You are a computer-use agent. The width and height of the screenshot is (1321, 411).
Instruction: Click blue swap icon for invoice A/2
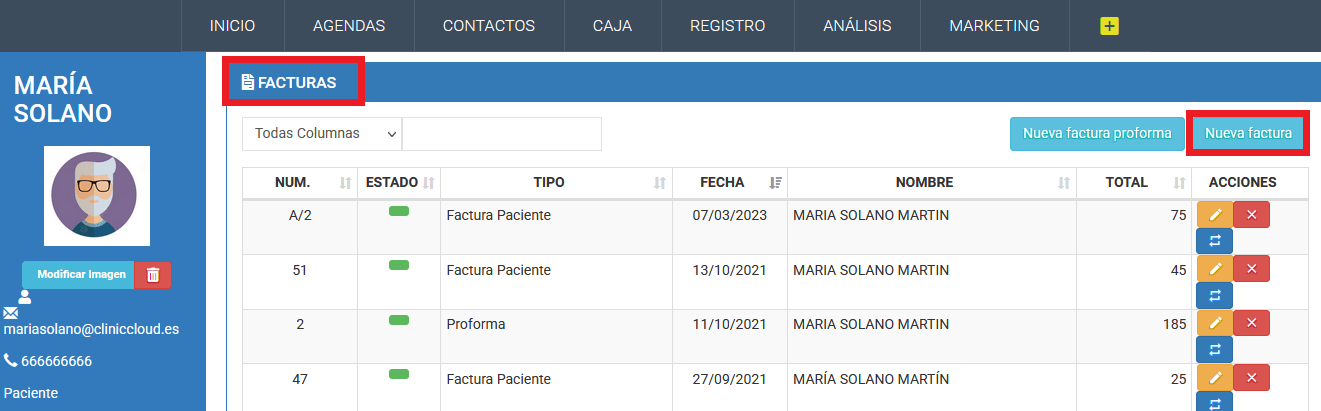1214,240
